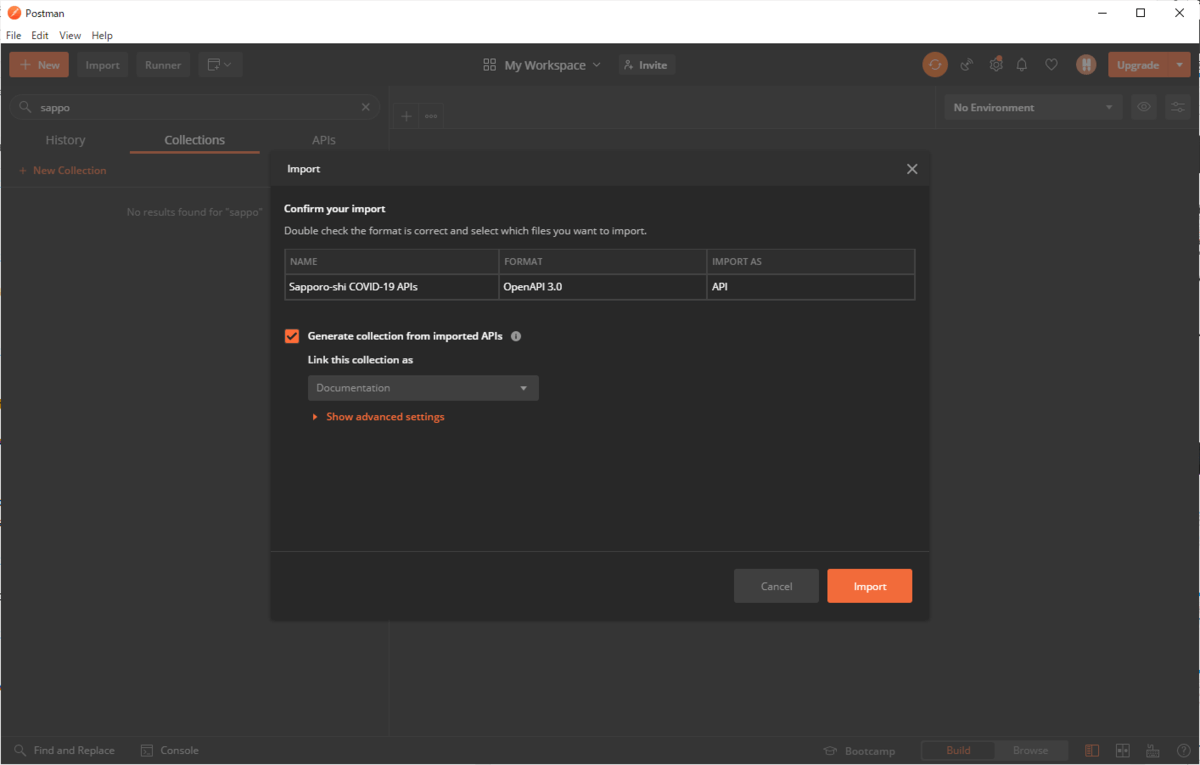1200x765 pixels.
Task: Click the environment quick look eye icon
Action: coord(1144,107)
